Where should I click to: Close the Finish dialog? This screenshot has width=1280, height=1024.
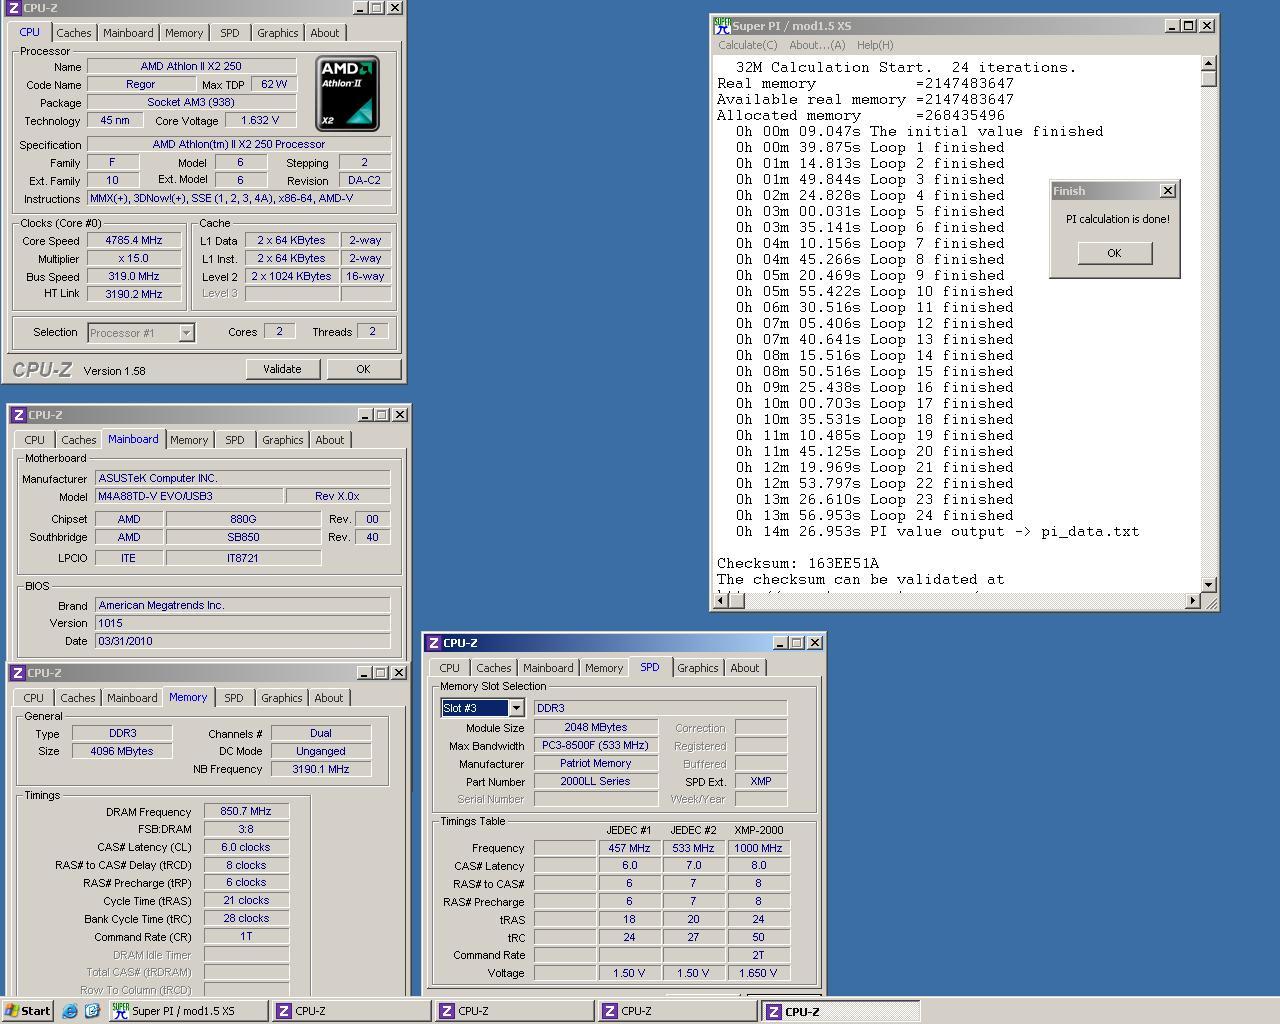(x=1167, y=190)
